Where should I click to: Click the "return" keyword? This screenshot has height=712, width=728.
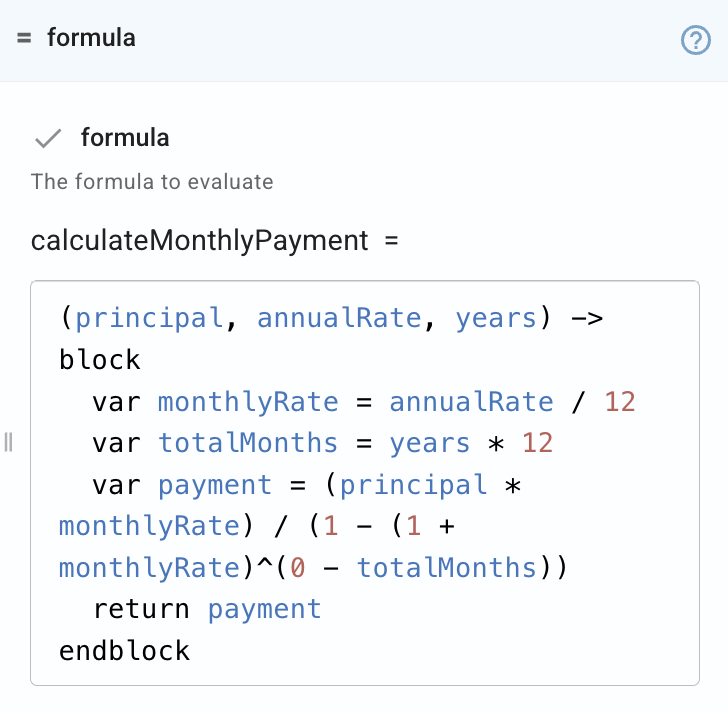[x=141, y=609]
